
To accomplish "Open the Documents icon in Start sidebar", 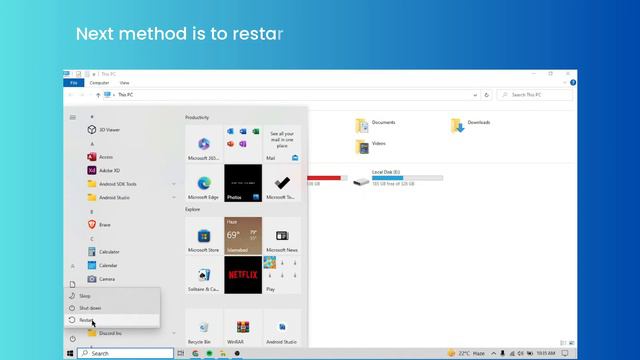I will [73, 284].
